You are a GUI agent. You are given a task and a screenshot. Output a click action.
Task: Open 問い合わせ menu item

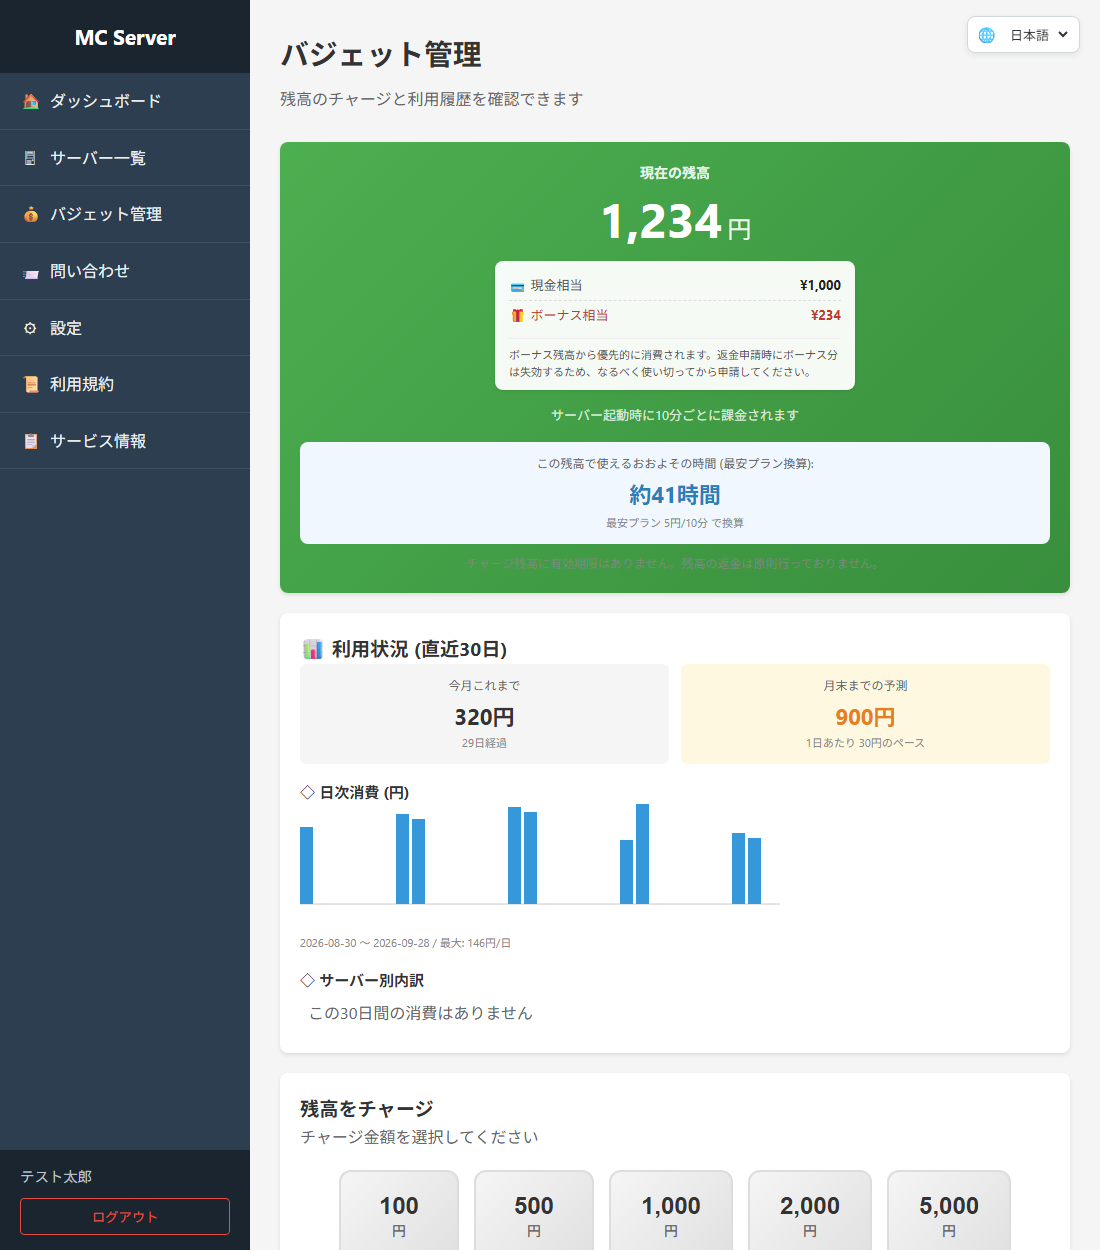point(125,271)
